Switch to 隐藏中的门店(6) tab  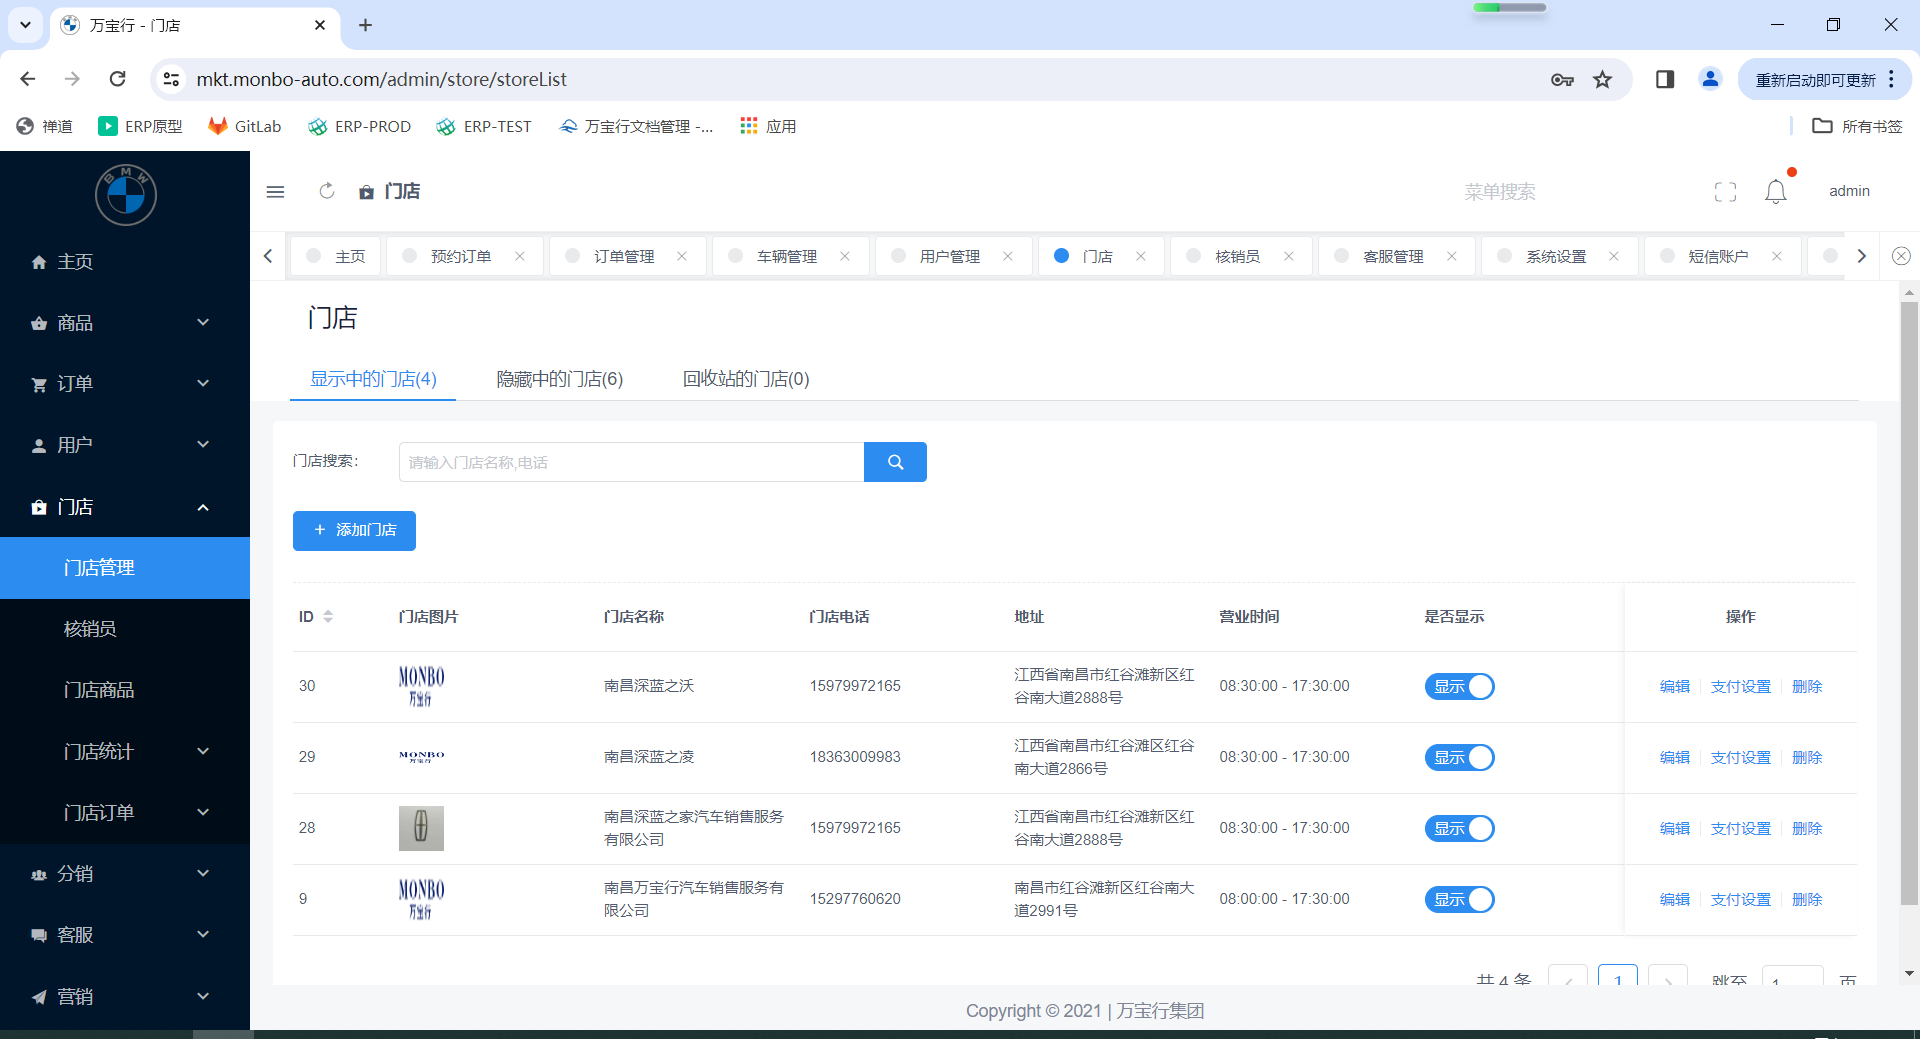(560, 379)
